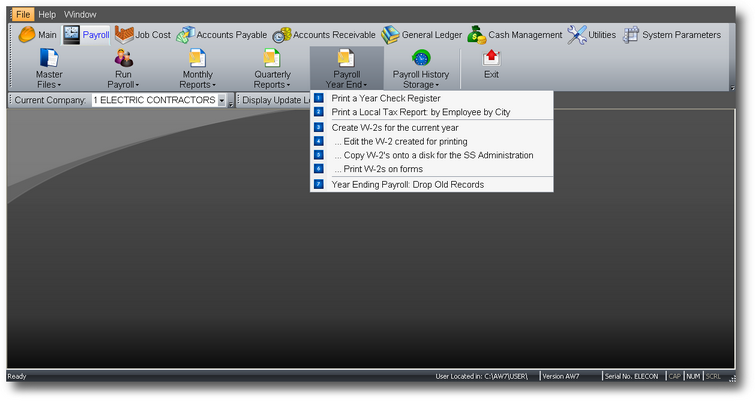Open Accounts Receivable coins icon
Screen dimensions: 755x401
(x=282, y=35)
